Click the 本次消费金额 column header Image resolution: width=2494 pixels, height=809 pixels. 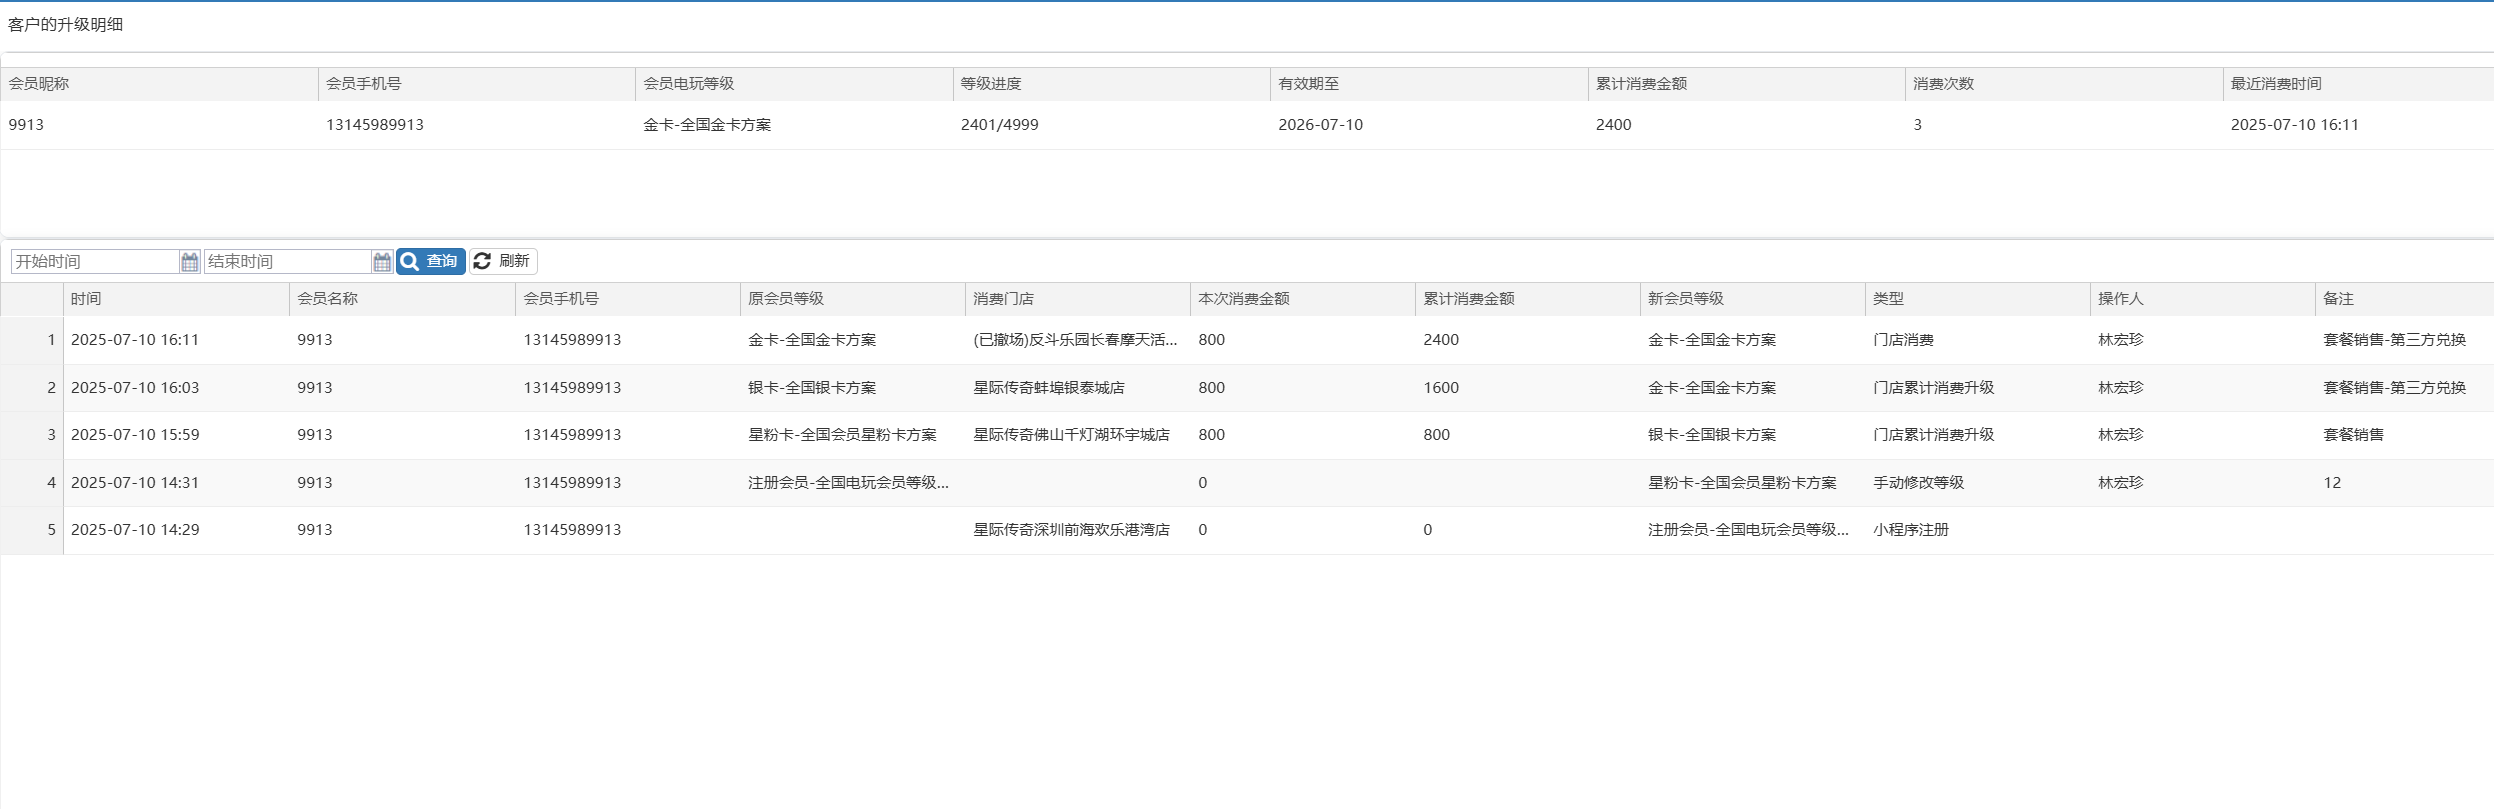[x=1243, y=299]
